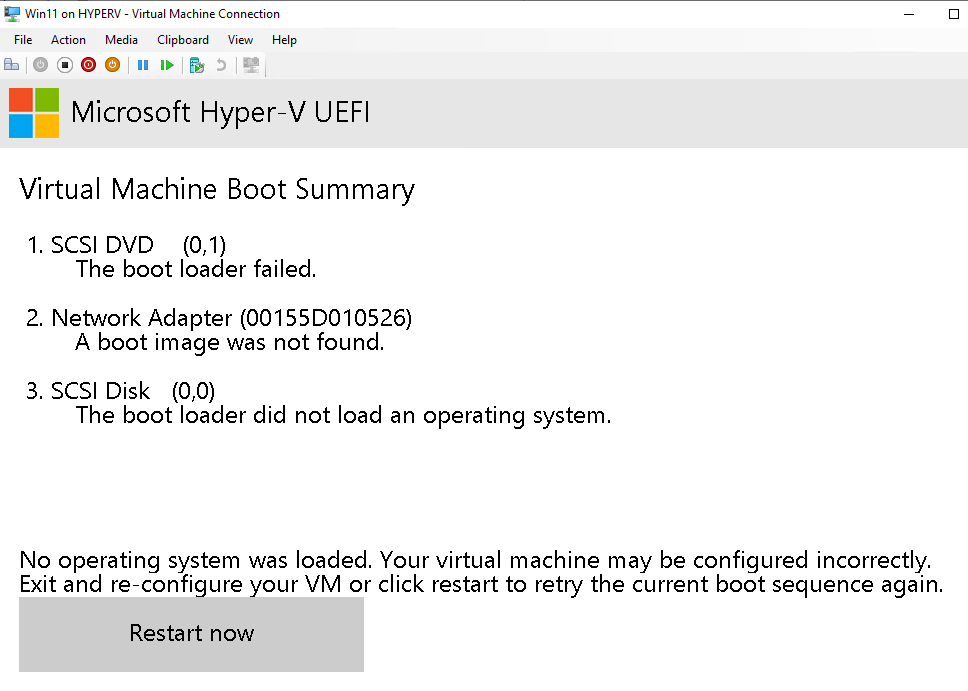
Task: Click the 'Virtual Machine Boot Summary' heading
Action: [x=217, y=190]
